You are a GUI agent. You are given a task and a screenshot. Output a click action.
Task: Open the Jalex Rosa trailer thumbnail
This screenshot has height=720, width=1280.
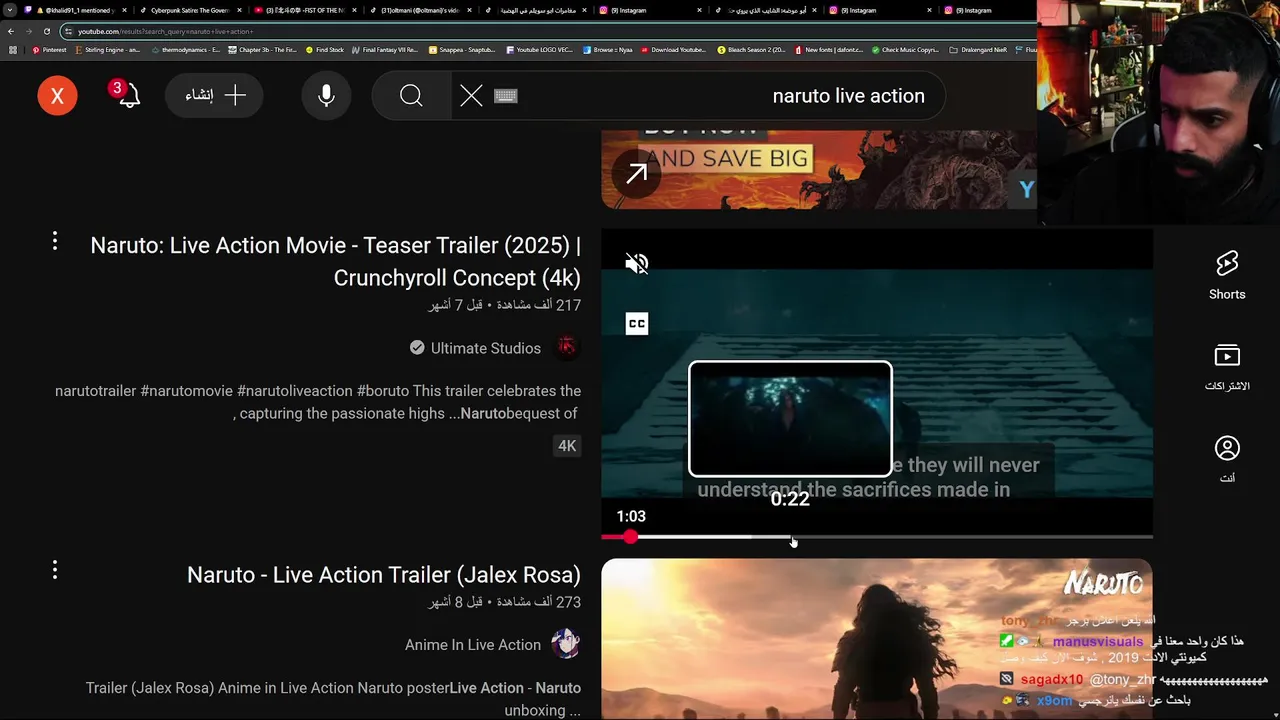click(x=876, y=639)
